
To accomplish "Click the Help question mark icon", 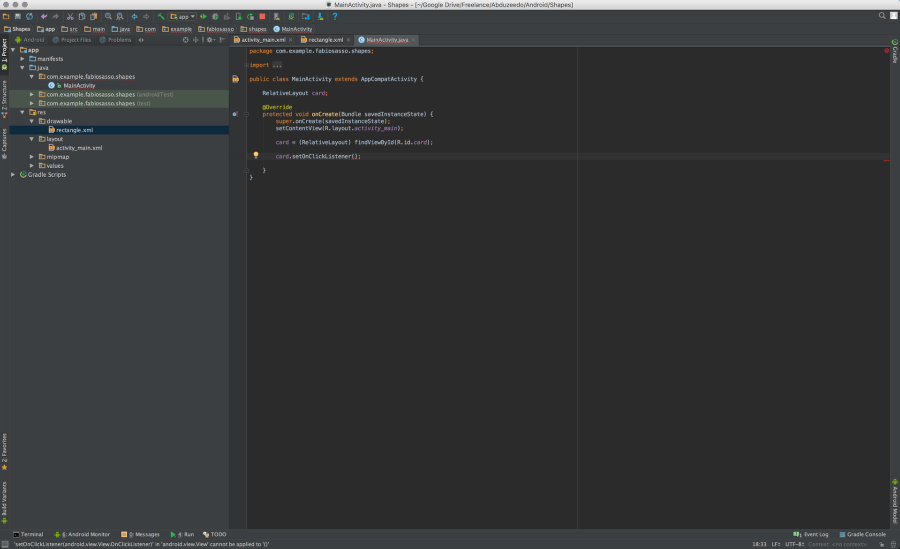I will 335,17.
